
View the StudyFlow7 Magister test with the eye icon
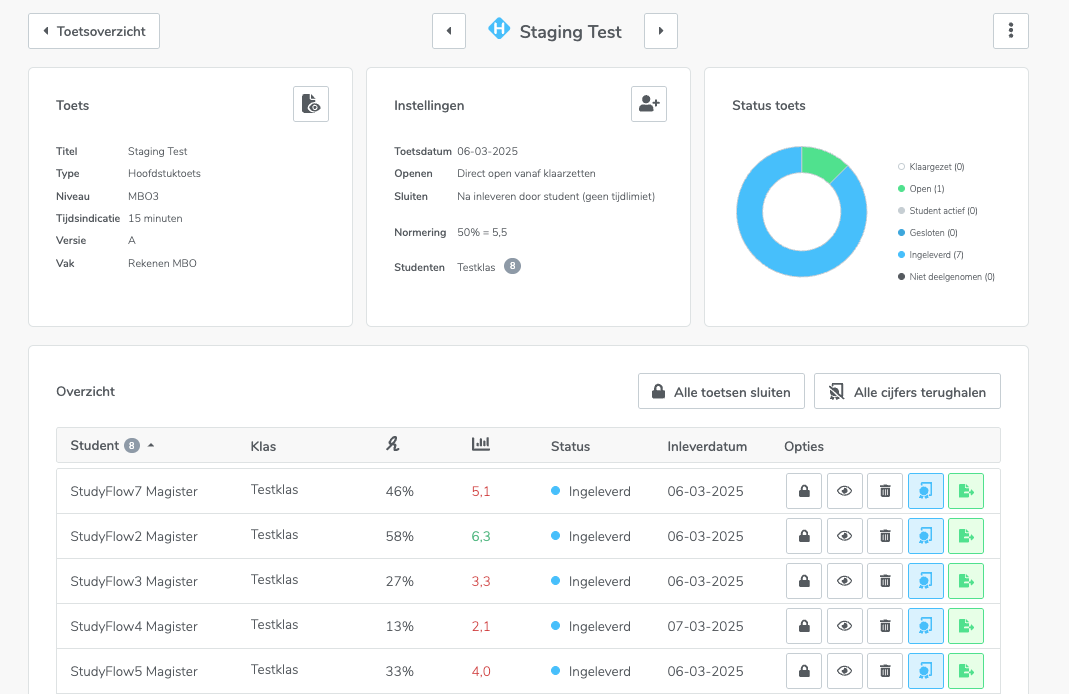coord(845,491)
